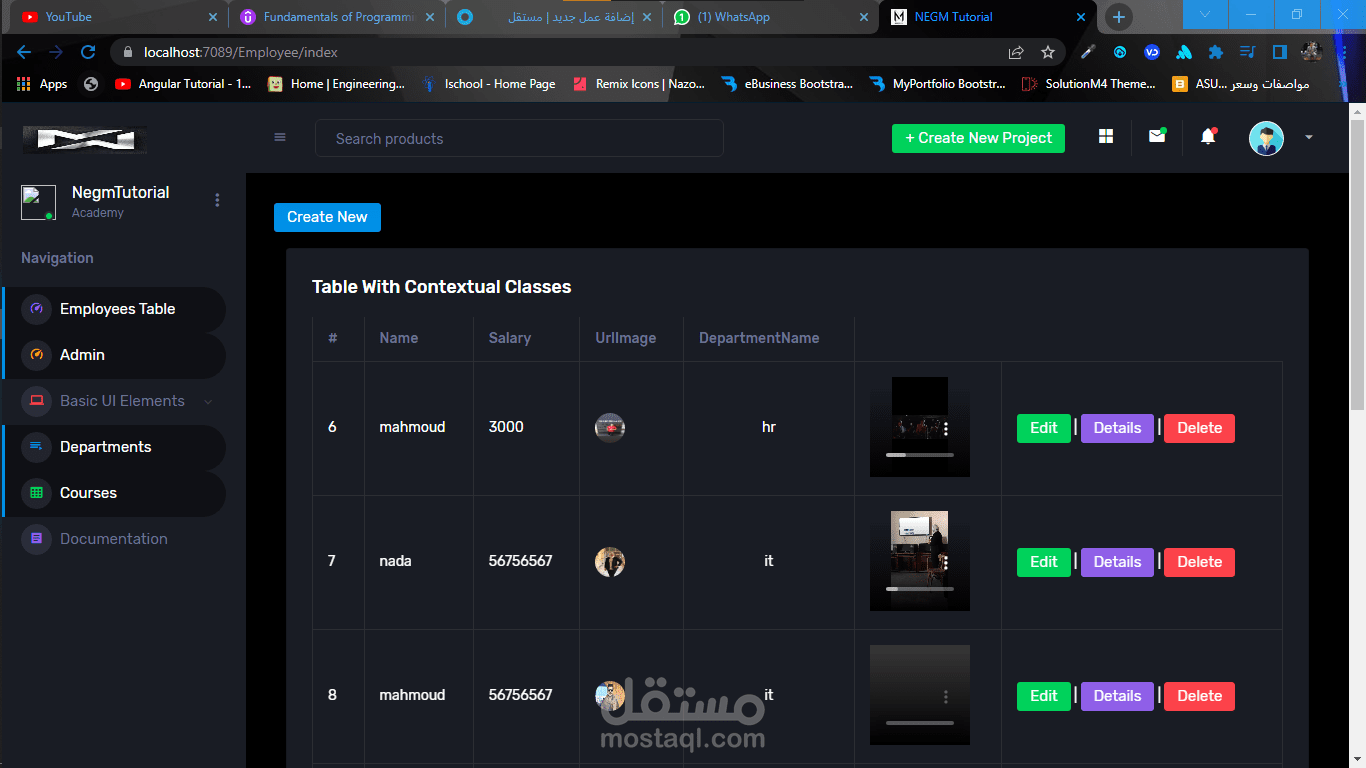Viewport: 1366px width, 768px height.
Task: Click Delete for nada
Action: coord(1199,562)
